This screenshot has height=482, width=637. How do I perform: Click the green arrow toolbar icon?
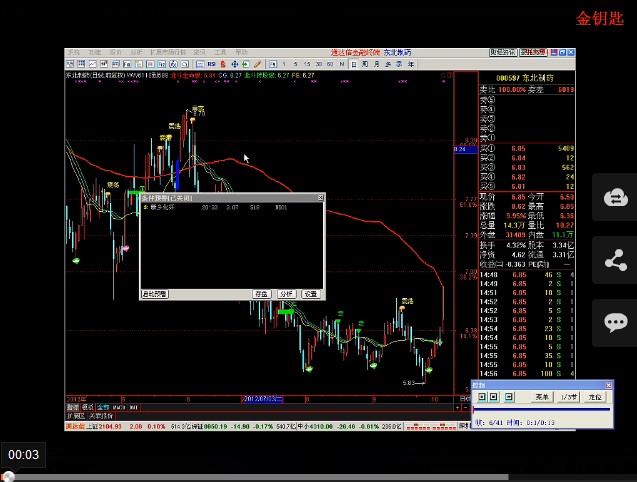click(x=246, y=64)
